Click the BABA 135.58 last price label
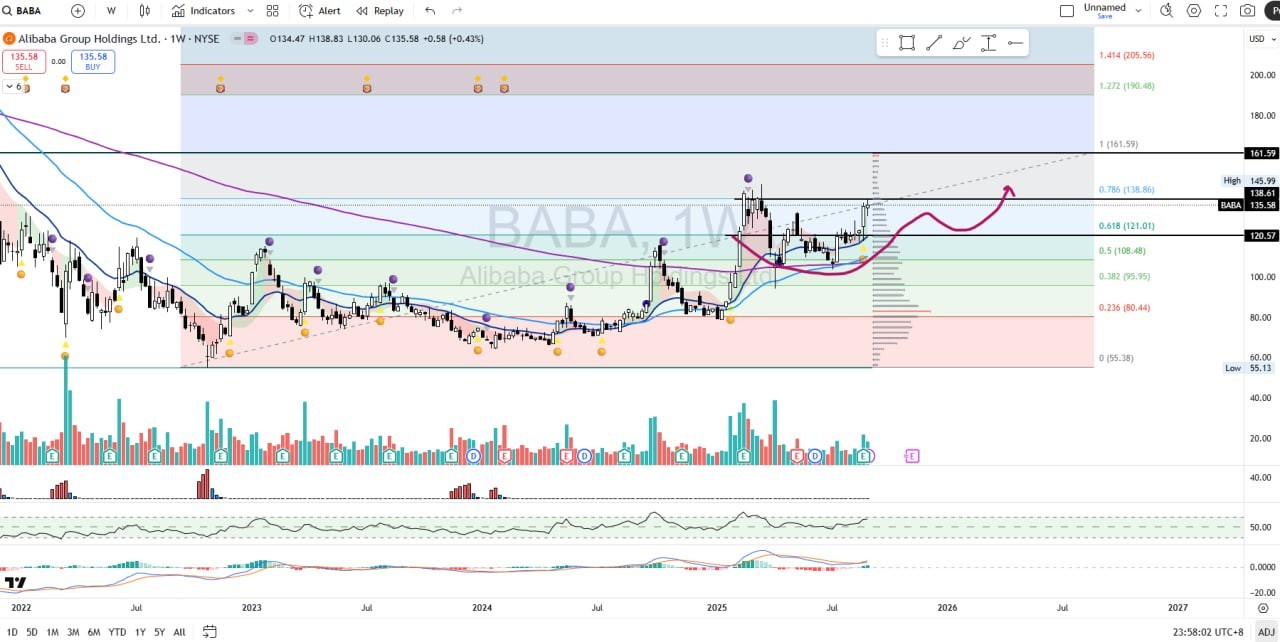The height and width of the screenshot is (642, 1280). (x=1249, y=205)
